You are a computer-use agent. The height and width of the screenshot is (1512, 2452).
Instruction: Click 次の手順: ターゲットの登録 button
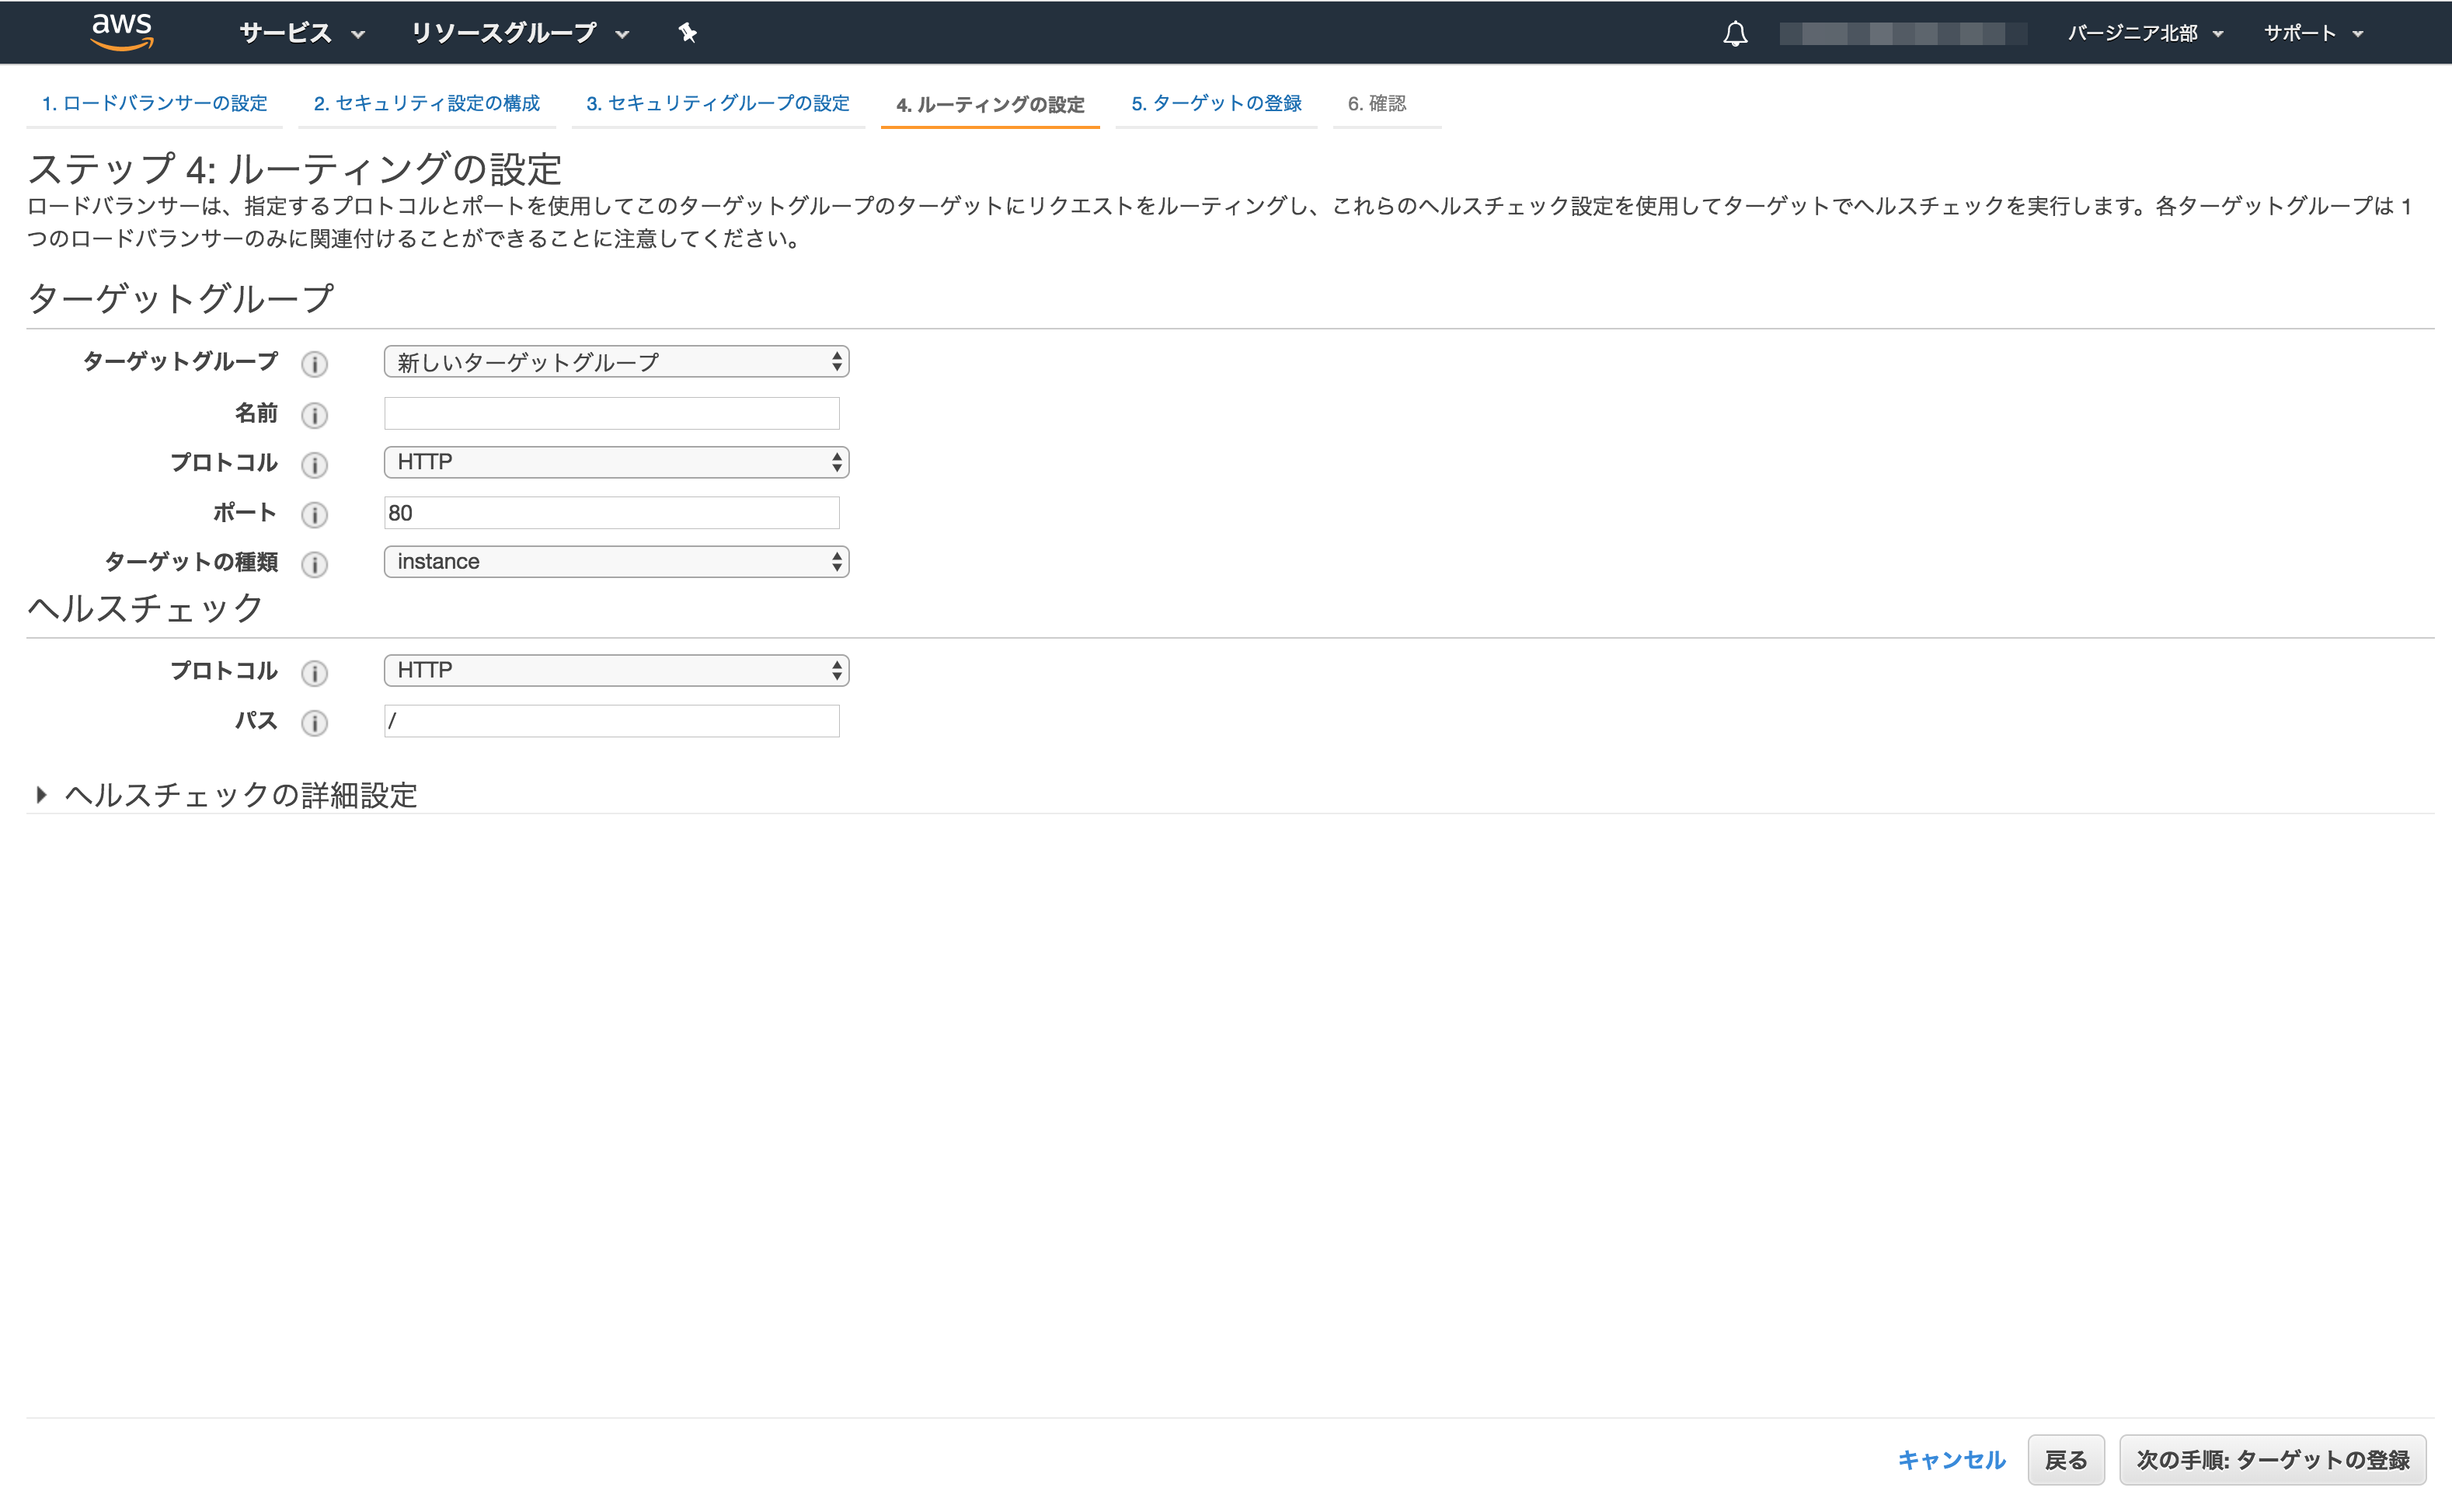click(2273, 1460)
